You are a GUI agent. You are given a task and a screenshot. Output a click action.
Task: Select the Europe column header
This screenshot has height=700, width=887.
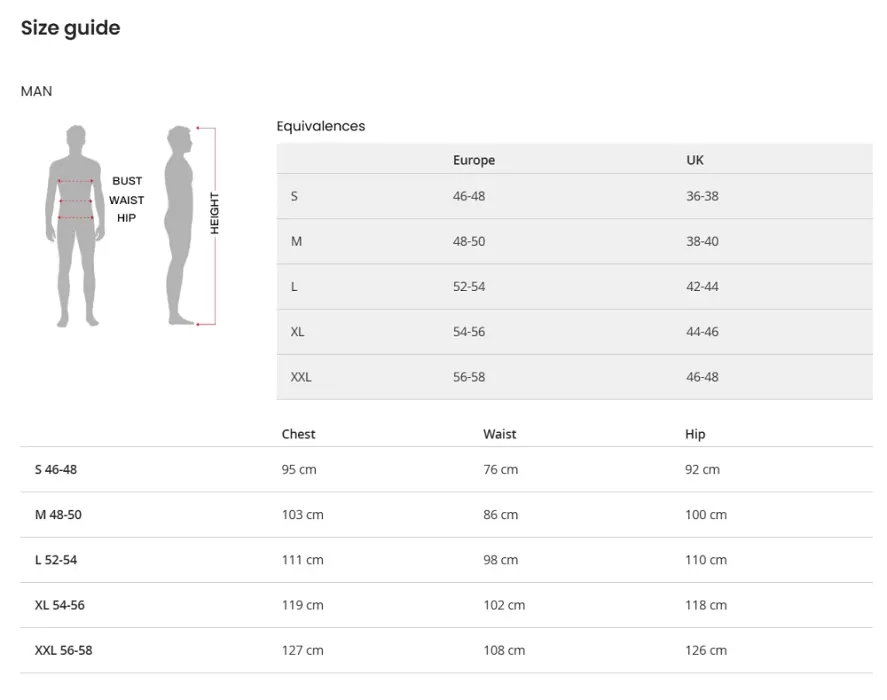pyautogui.click(x=474, y=160)
